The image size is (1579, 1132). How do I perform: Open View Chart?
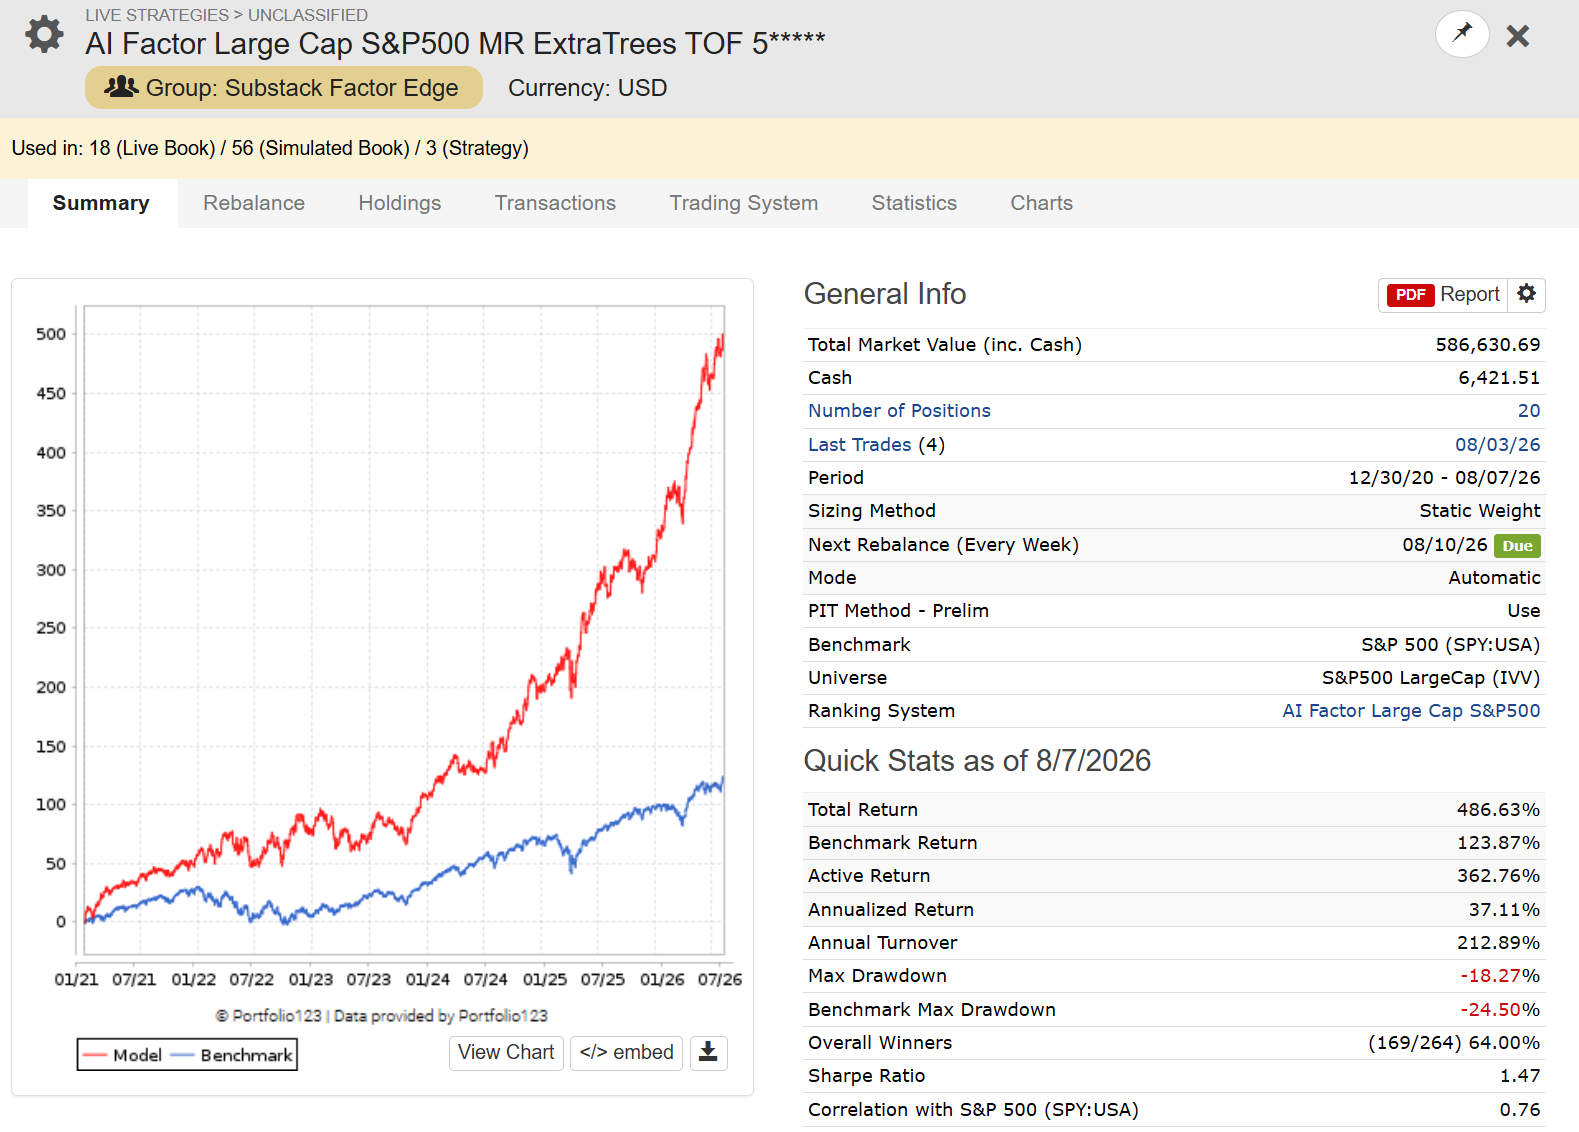506,1052
